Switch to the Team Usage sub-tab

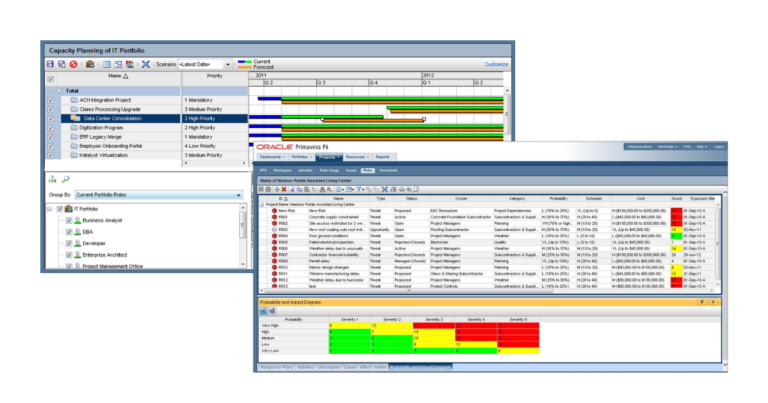(329, 170)
